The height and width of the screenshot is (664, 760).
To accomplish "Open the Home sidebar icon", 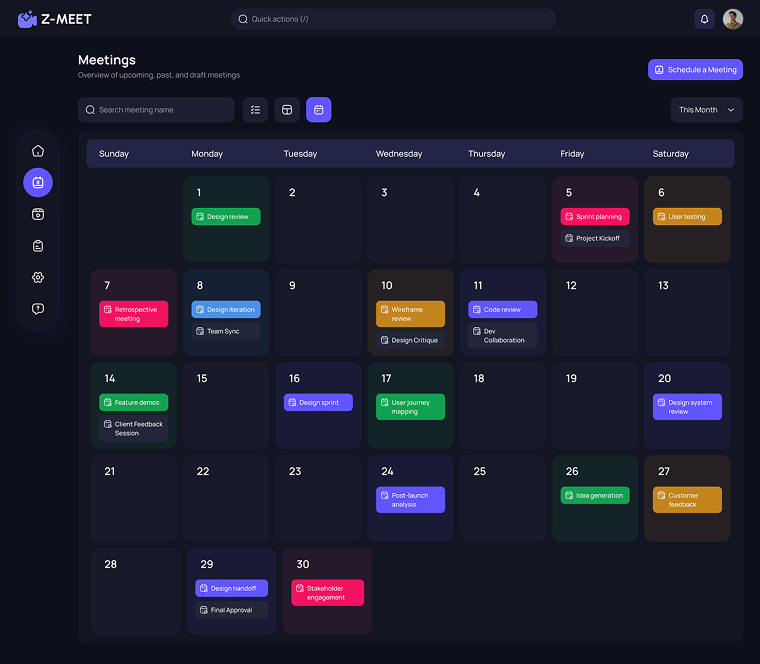I will click(38, 151).
